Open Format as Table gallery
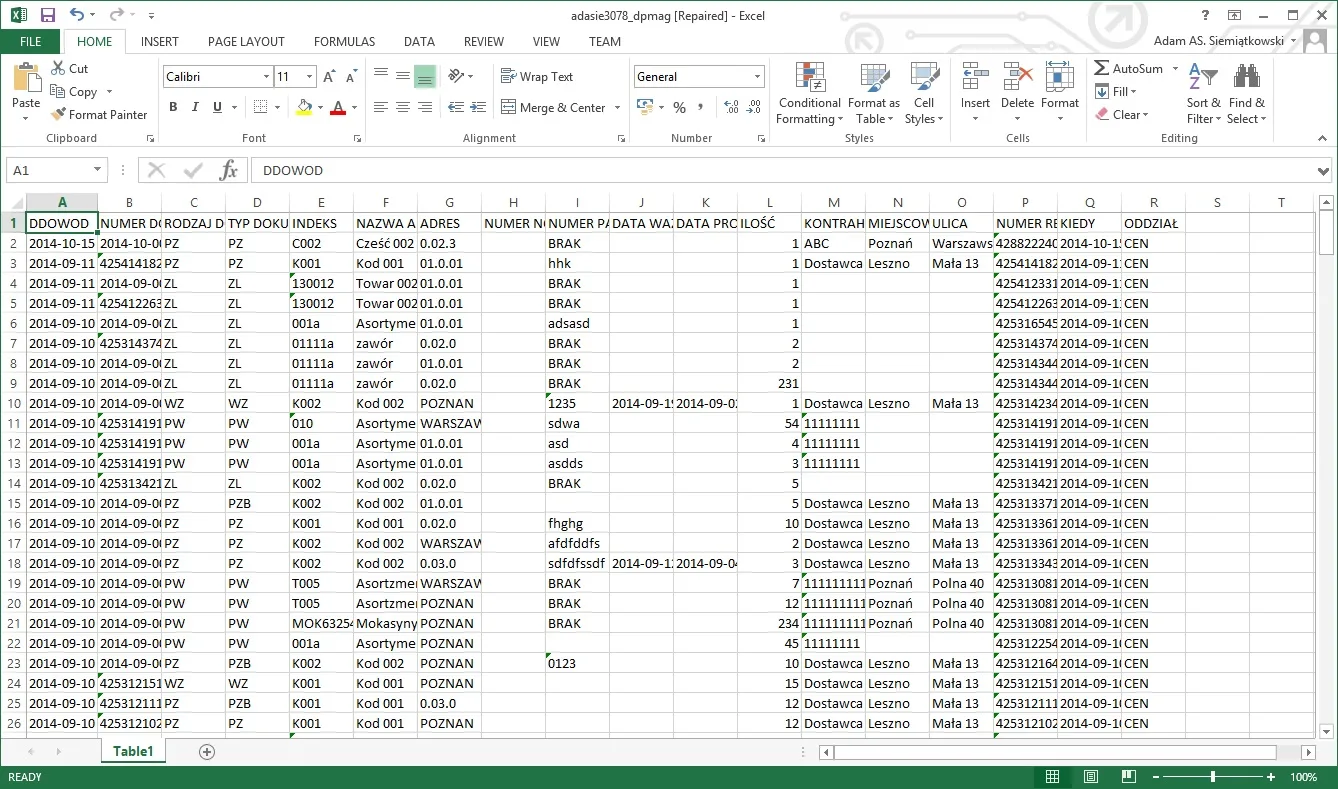The height and width of the screenshot is (789, 1338). point(873,93)
